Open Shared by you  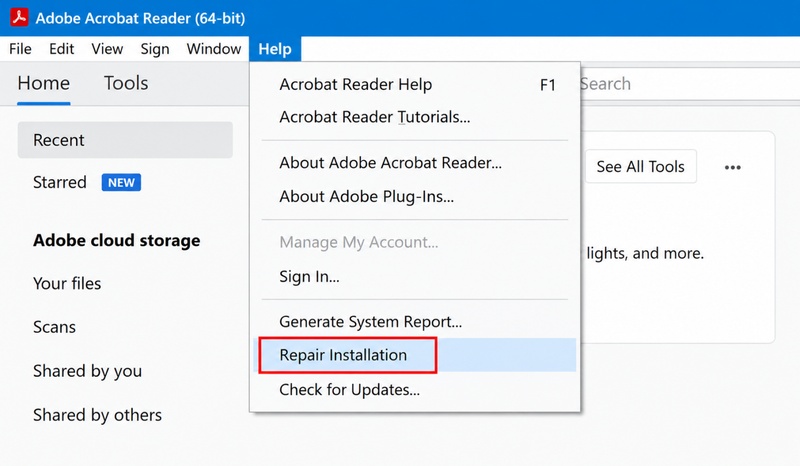87,371
